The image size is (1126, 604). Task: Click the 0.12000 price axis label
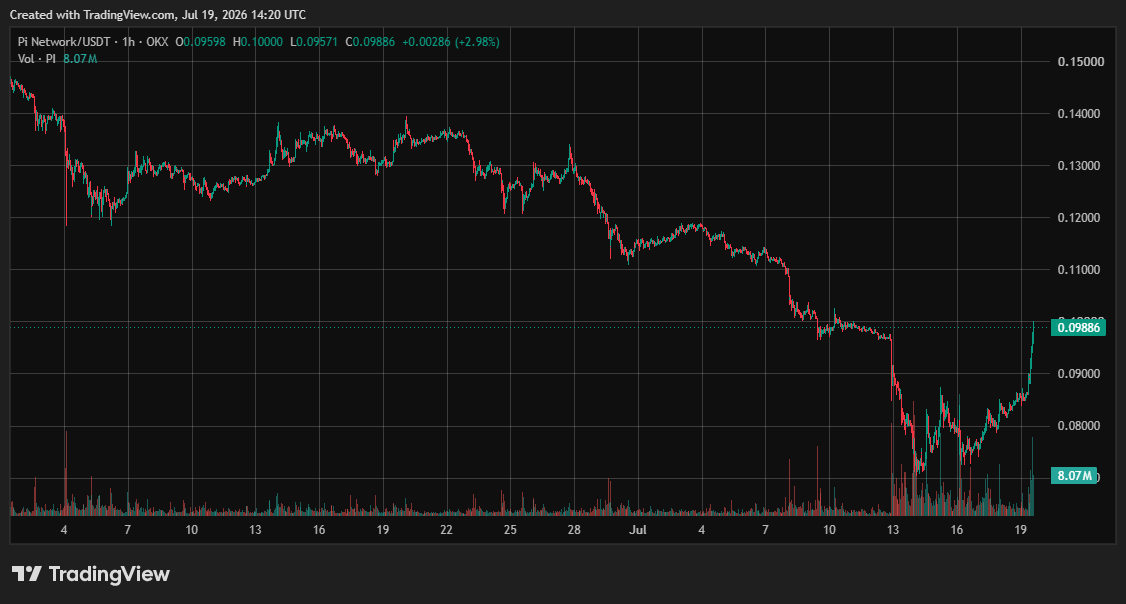pos(1079,218)
